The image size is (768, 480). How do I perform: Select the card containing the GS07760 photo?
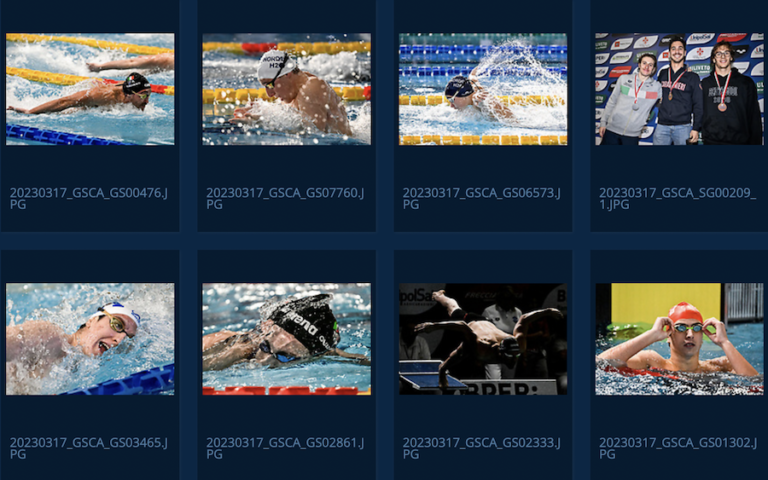pyautogui.click(x=287, y=116)
